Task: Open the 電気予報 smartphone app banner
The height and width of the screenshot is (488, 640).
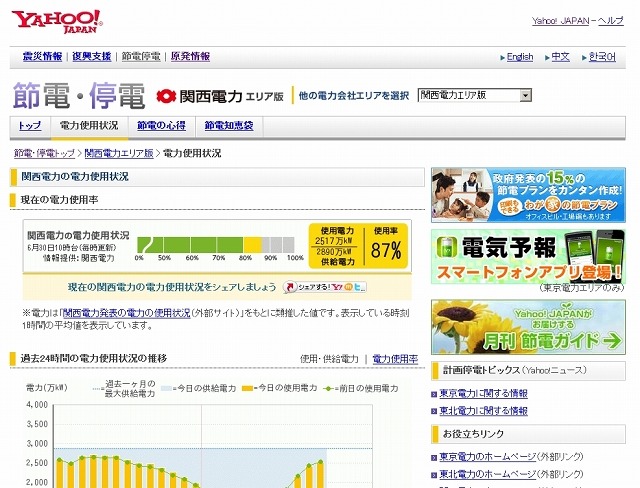Action: pyautogui.click(x=528, y=256)
